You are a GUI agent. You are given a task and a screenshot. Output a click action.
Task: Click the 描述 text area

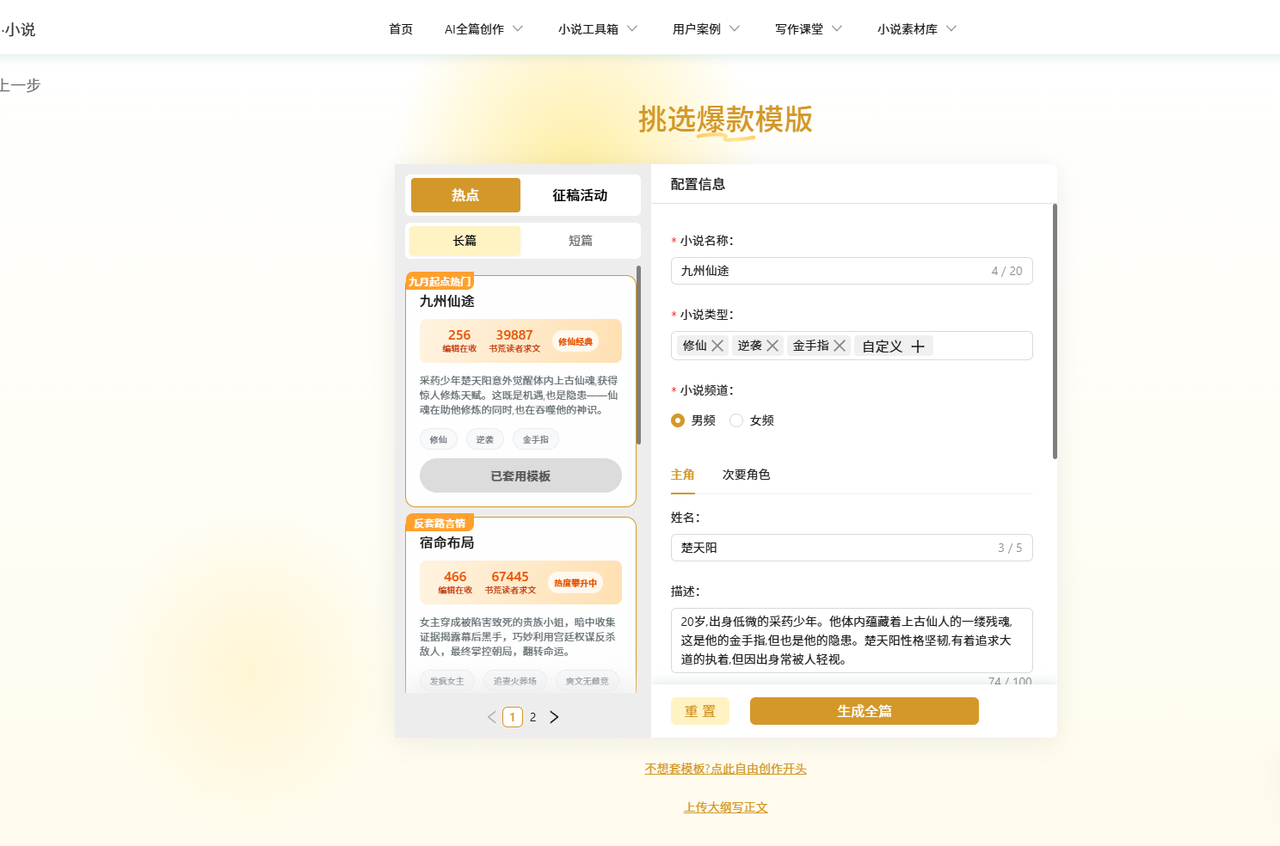(852, 640)
